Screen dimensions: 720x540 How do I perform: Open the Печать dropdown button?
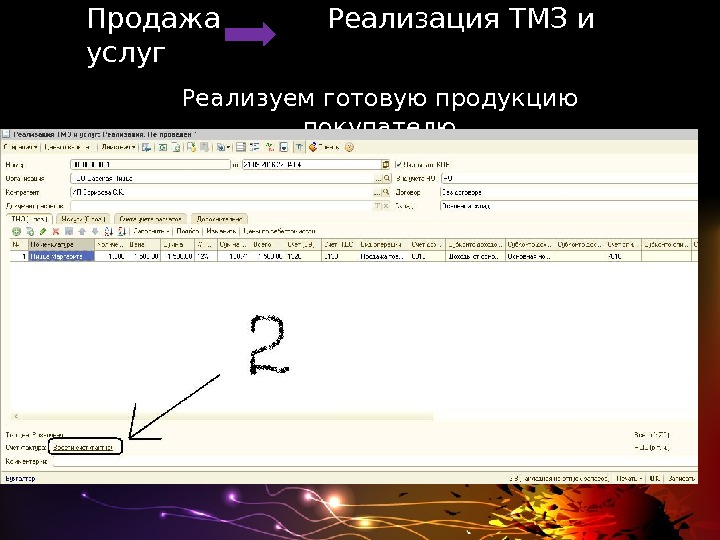[629, 478]
